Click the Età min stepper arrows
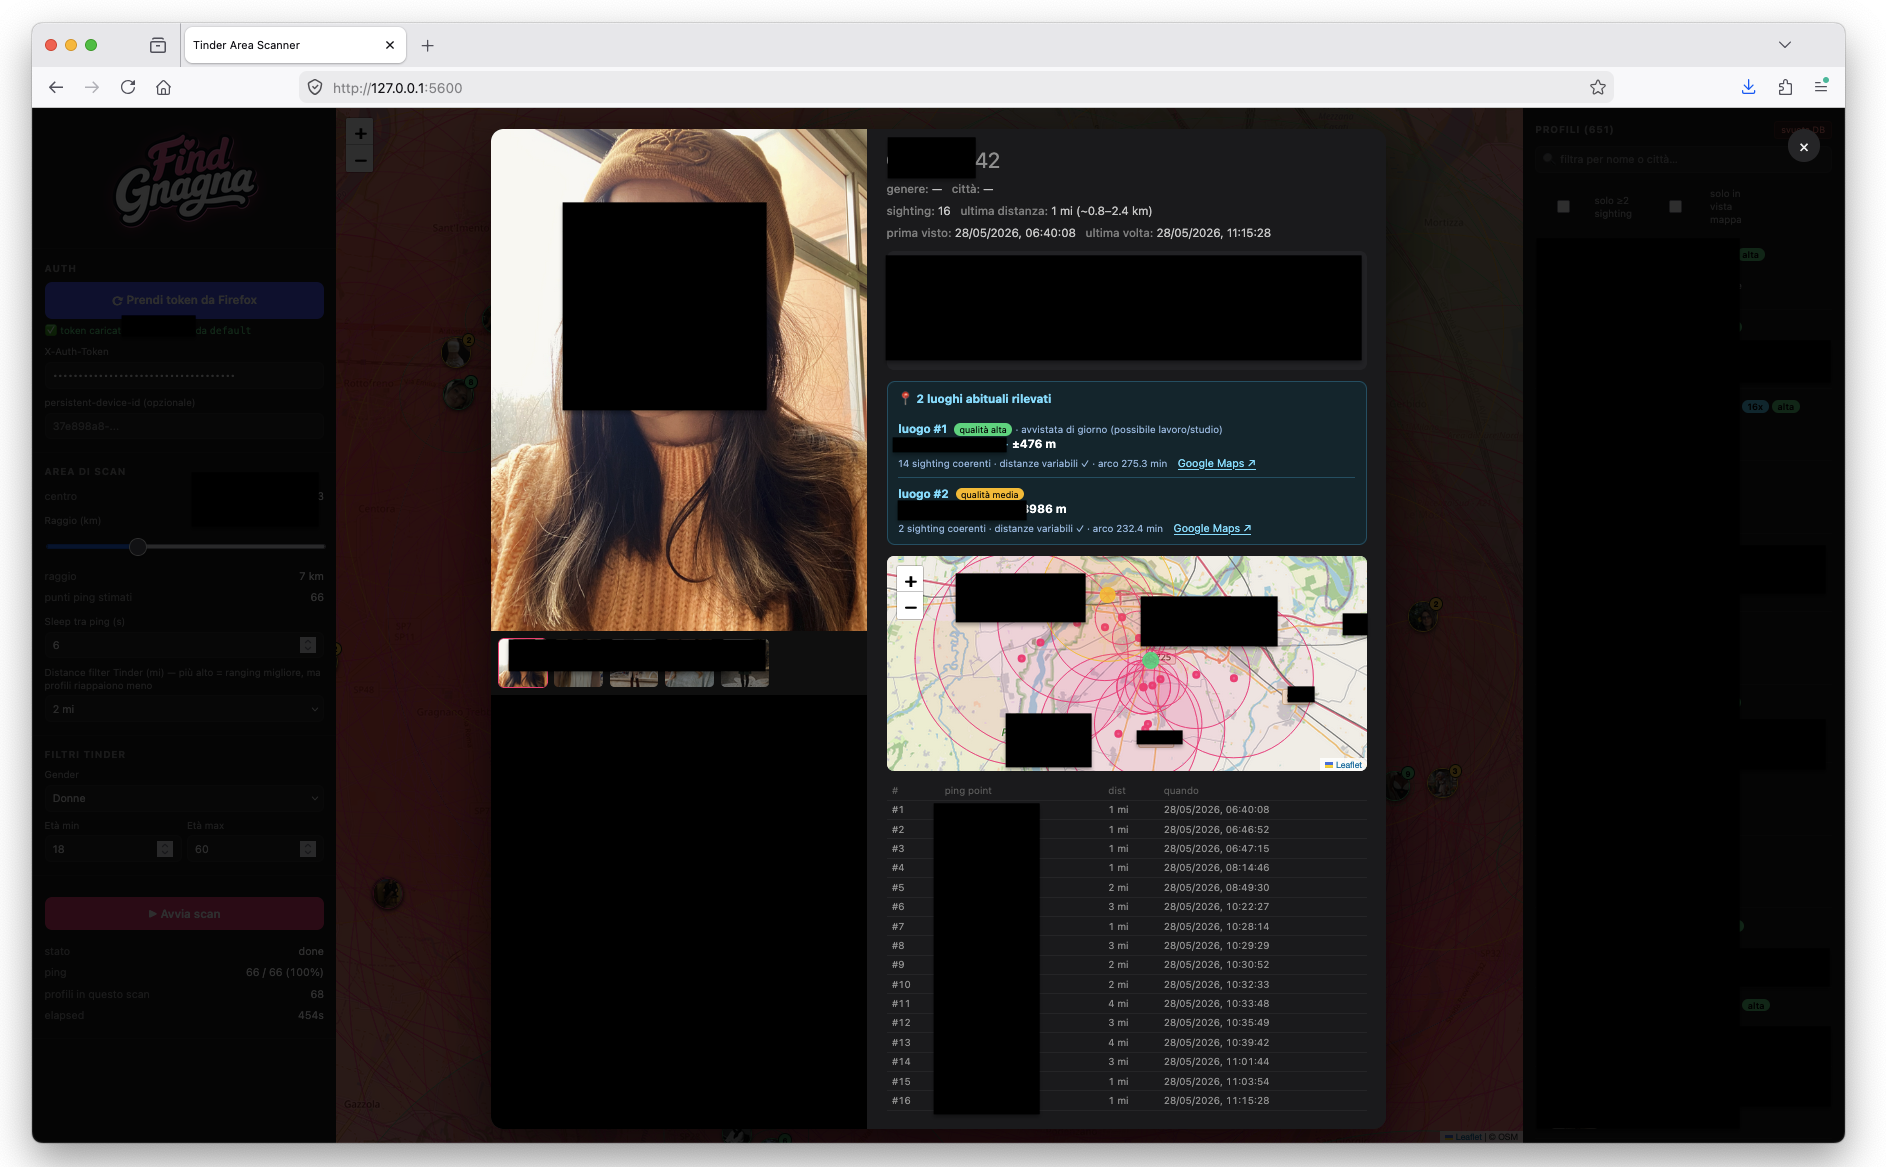The width and height of the screenshot is (1886, 1167). point(165,849)
